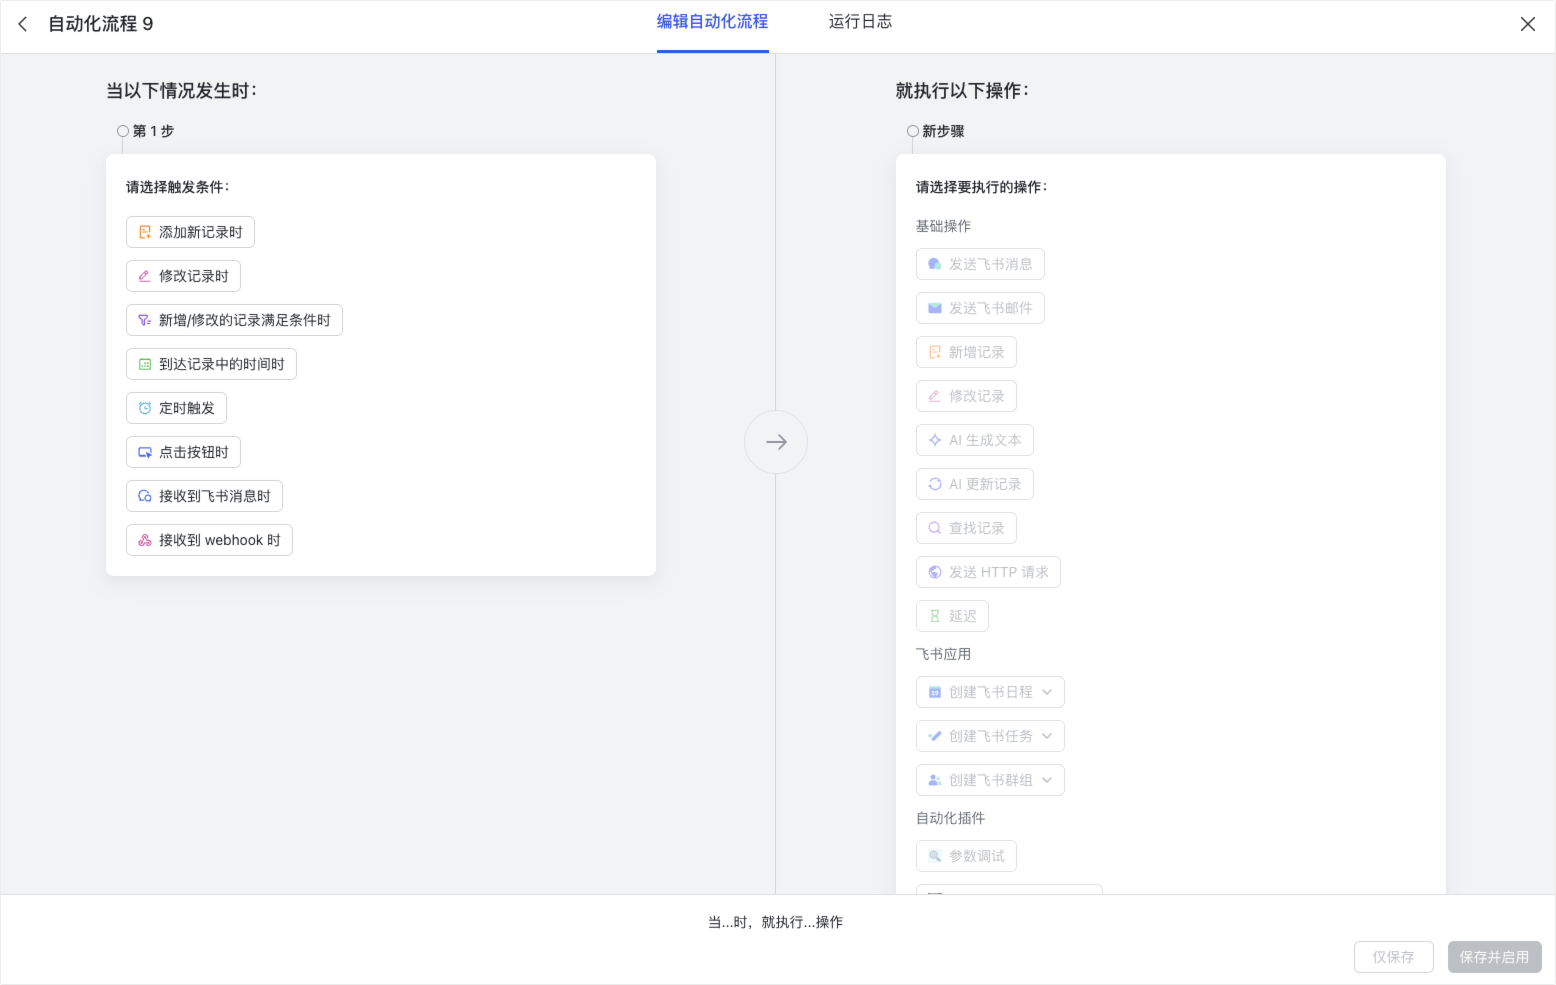Pick the 到达记录中的时间时 calendar trigger
This screenshot has width=1556, height=985.
click(211, 364)
